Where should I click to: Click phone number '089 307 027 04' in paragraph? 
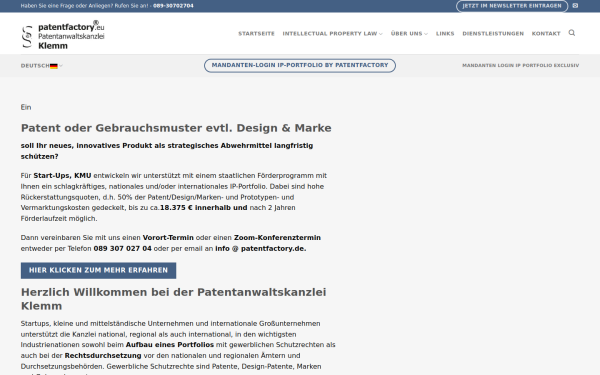pos(122,248)
